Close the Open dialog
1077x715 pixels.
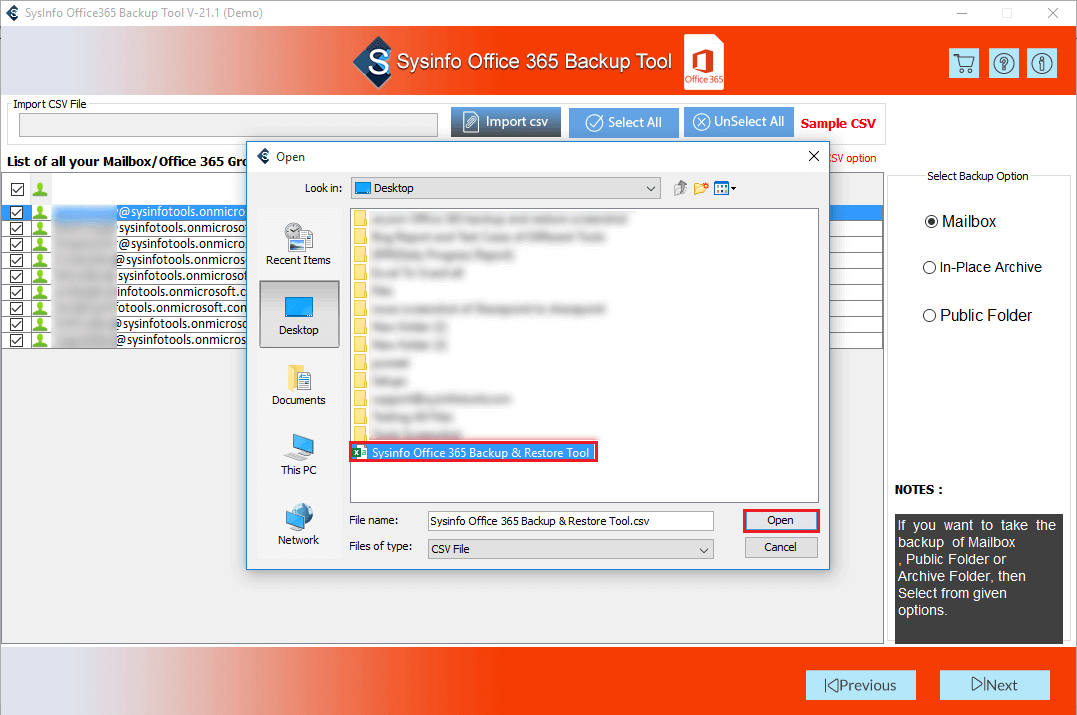tap(814, 157)
